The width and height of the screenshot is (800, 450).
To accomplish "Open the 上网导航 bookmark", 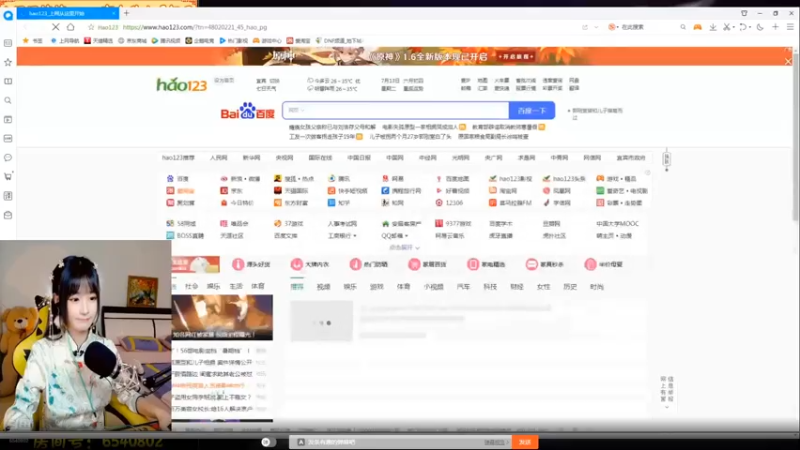I will coord(65,41).
